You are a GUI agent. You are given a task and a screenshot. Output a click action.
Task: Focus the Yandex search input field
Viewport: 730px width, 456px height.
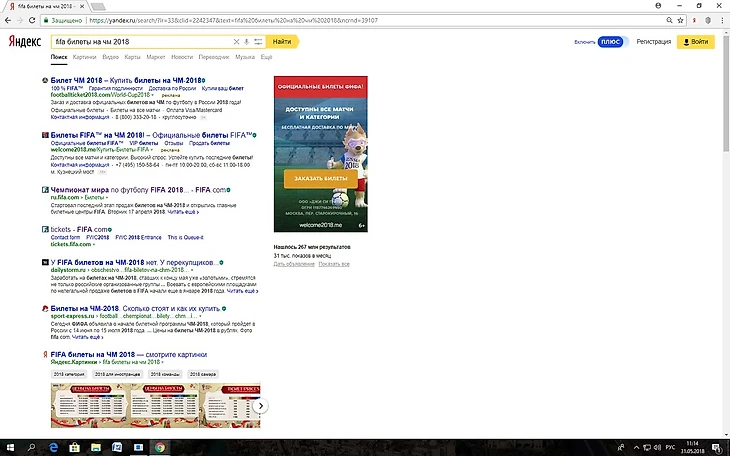(142, 41)
